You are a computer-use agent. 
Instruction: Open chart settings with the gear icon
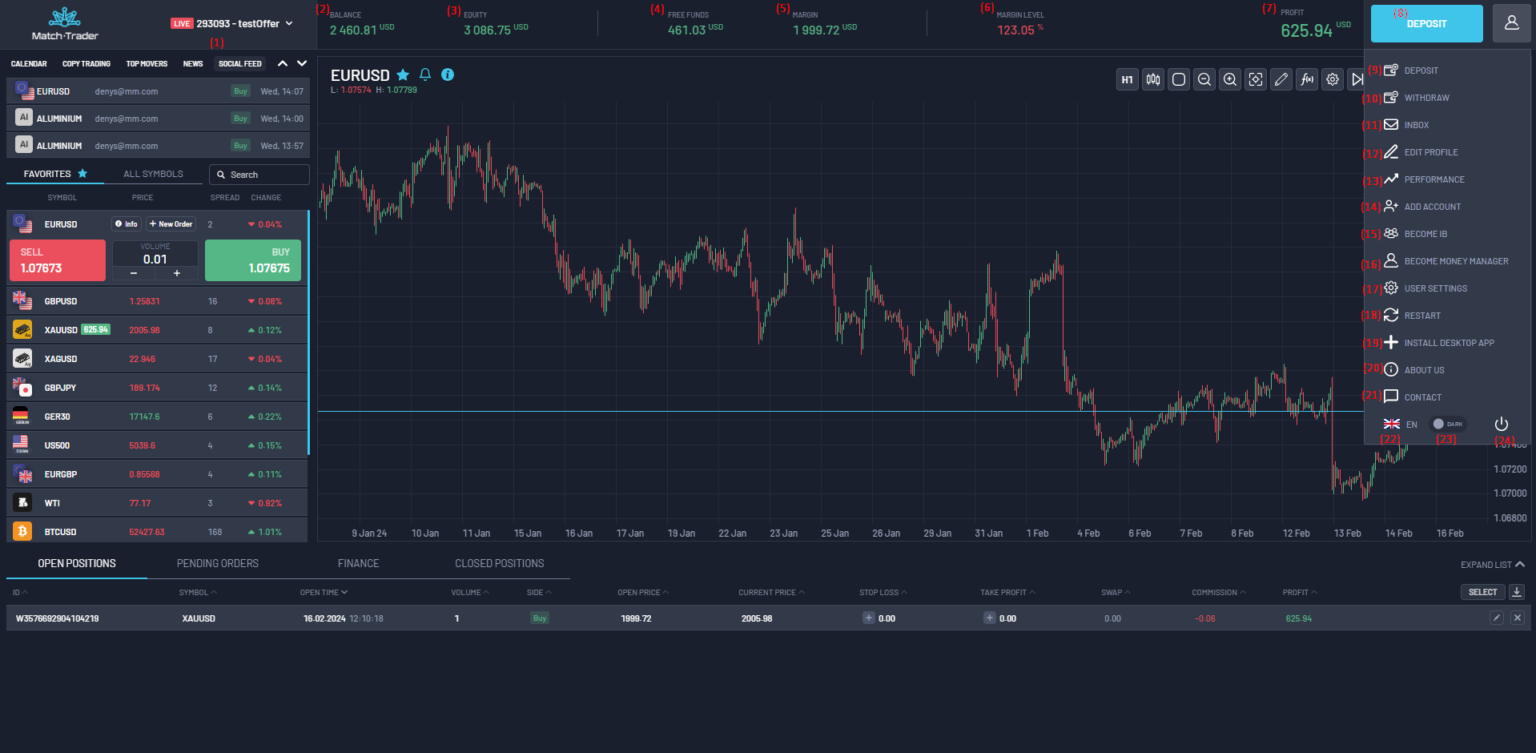1332,79
